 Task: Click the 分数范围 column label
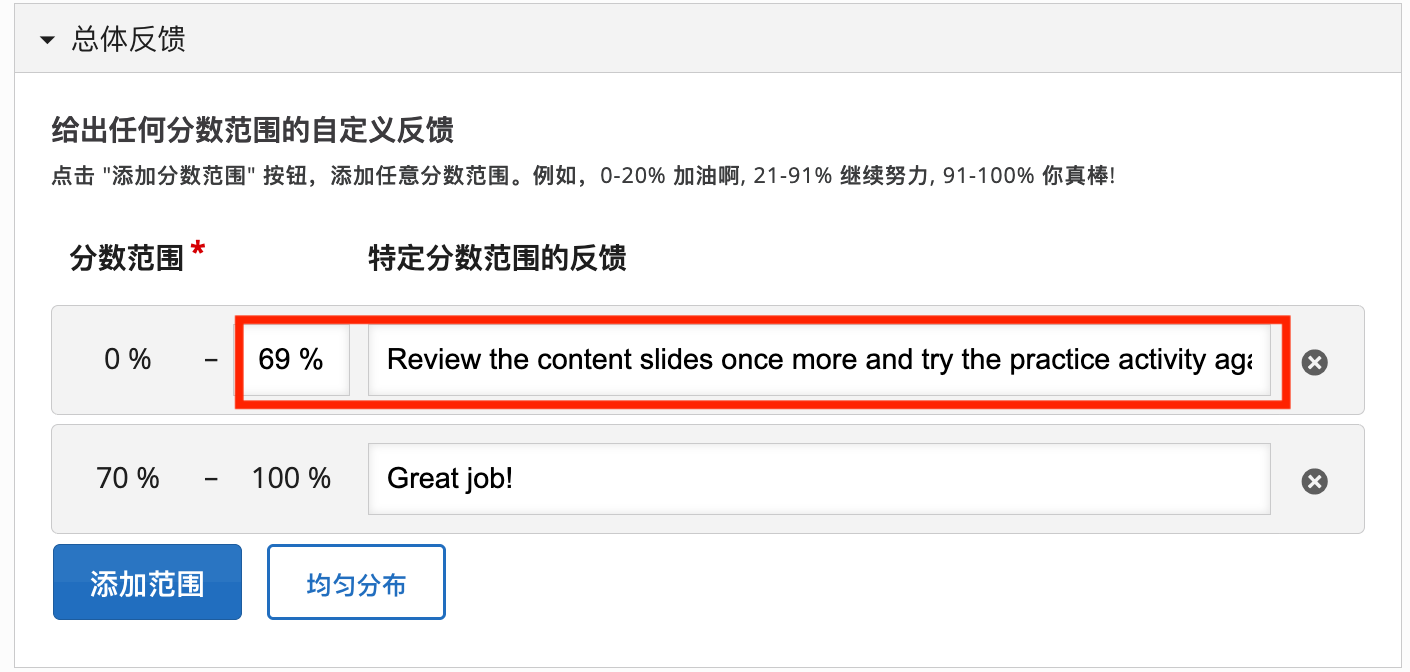pos(127,259)
